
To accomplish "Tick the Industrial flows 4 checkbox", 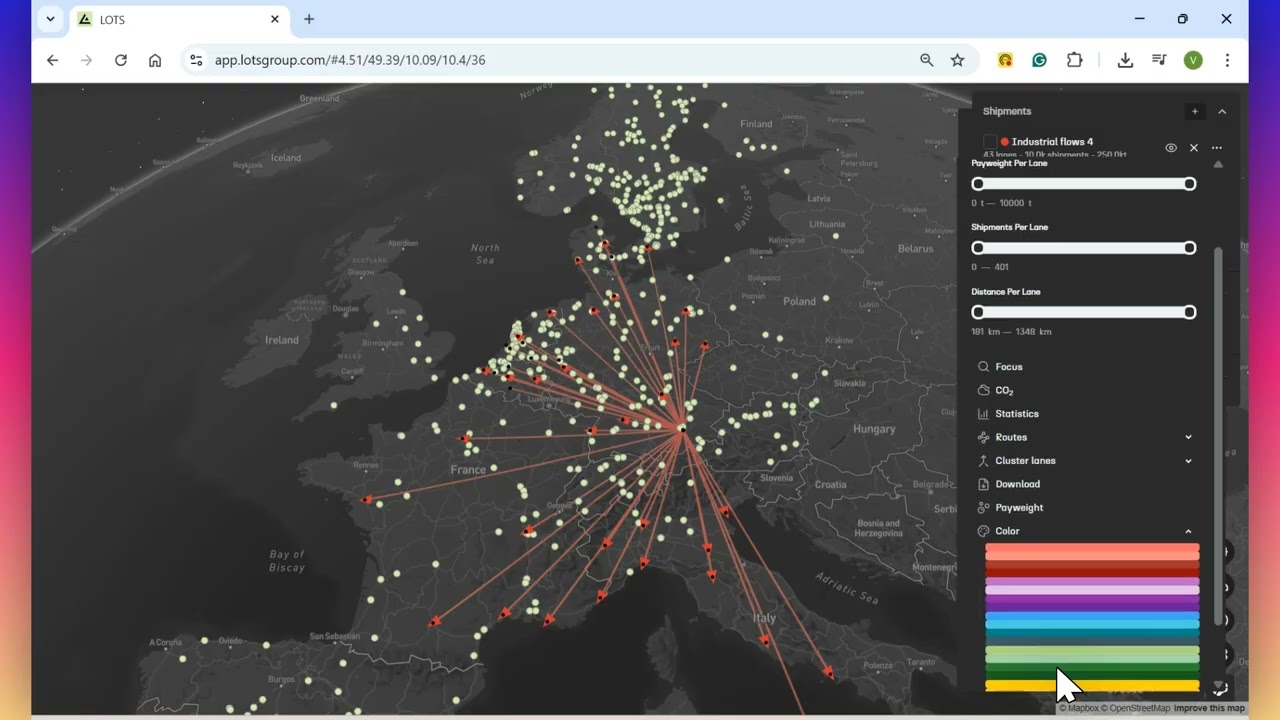I will (990, 142).
